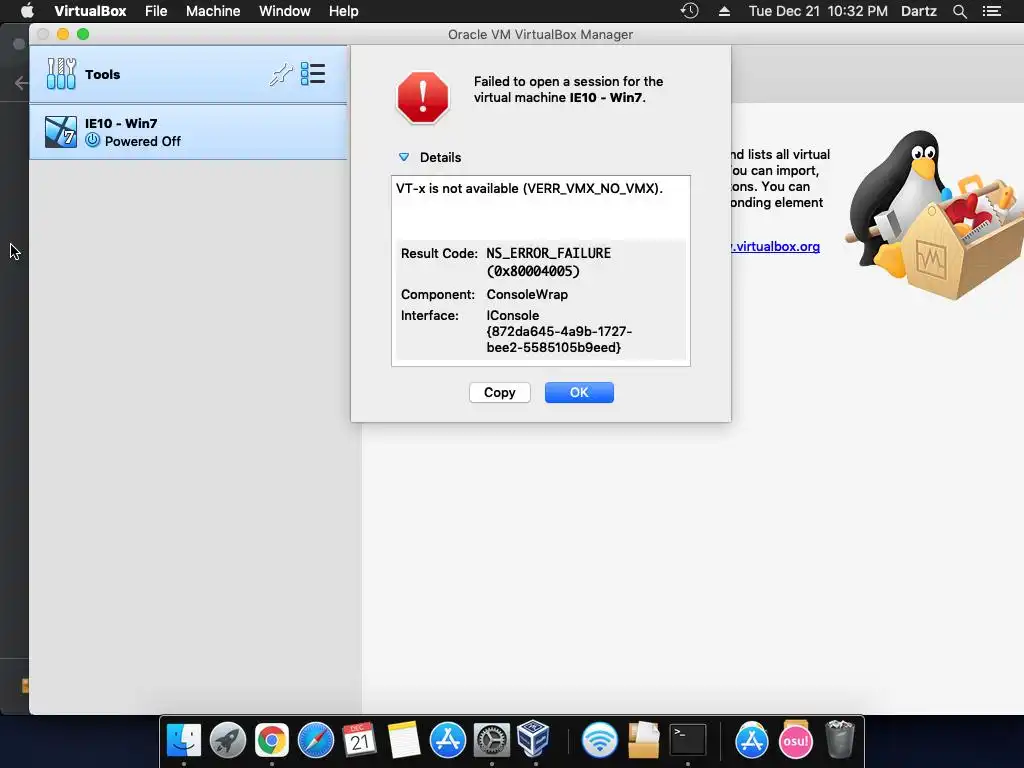Copy the error details with the Copy button
Image resolution: width=1024 pixels, height=768 pixels.
click(x=500, y=392)
